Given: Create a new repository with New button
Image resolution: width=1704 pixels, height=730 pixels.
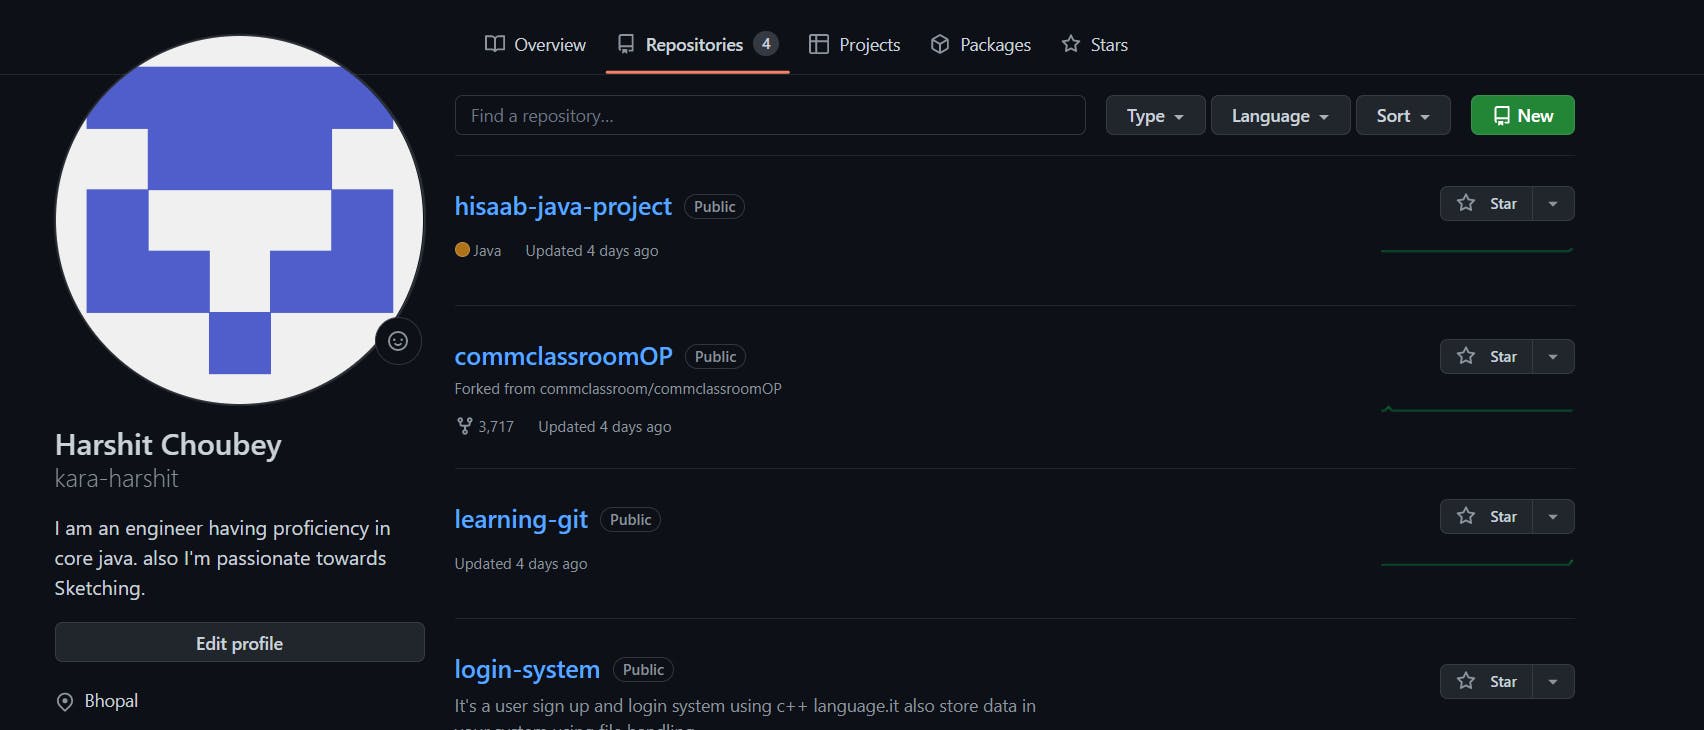Looking at the screenshot, I should tap(1522, 115).
